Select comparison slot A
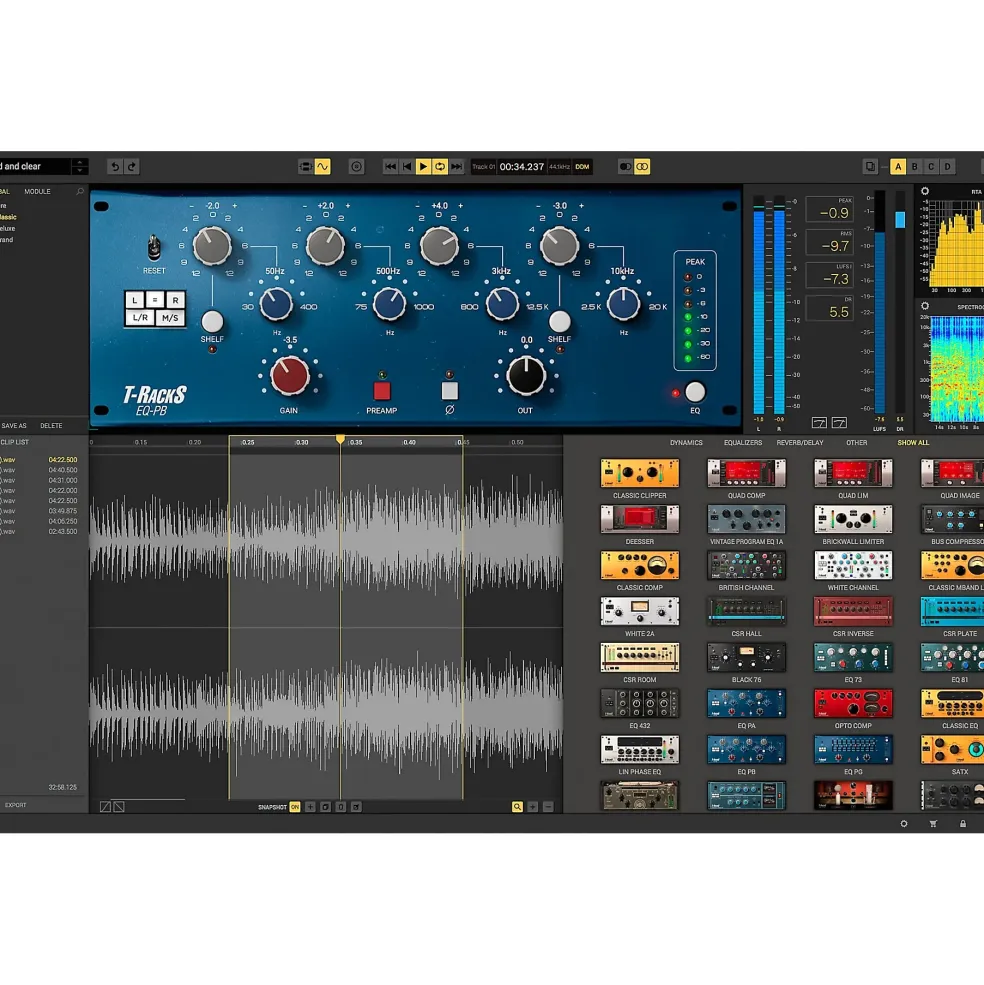The height and width of the screenshot is (985, 984). [x=898, y=166]
